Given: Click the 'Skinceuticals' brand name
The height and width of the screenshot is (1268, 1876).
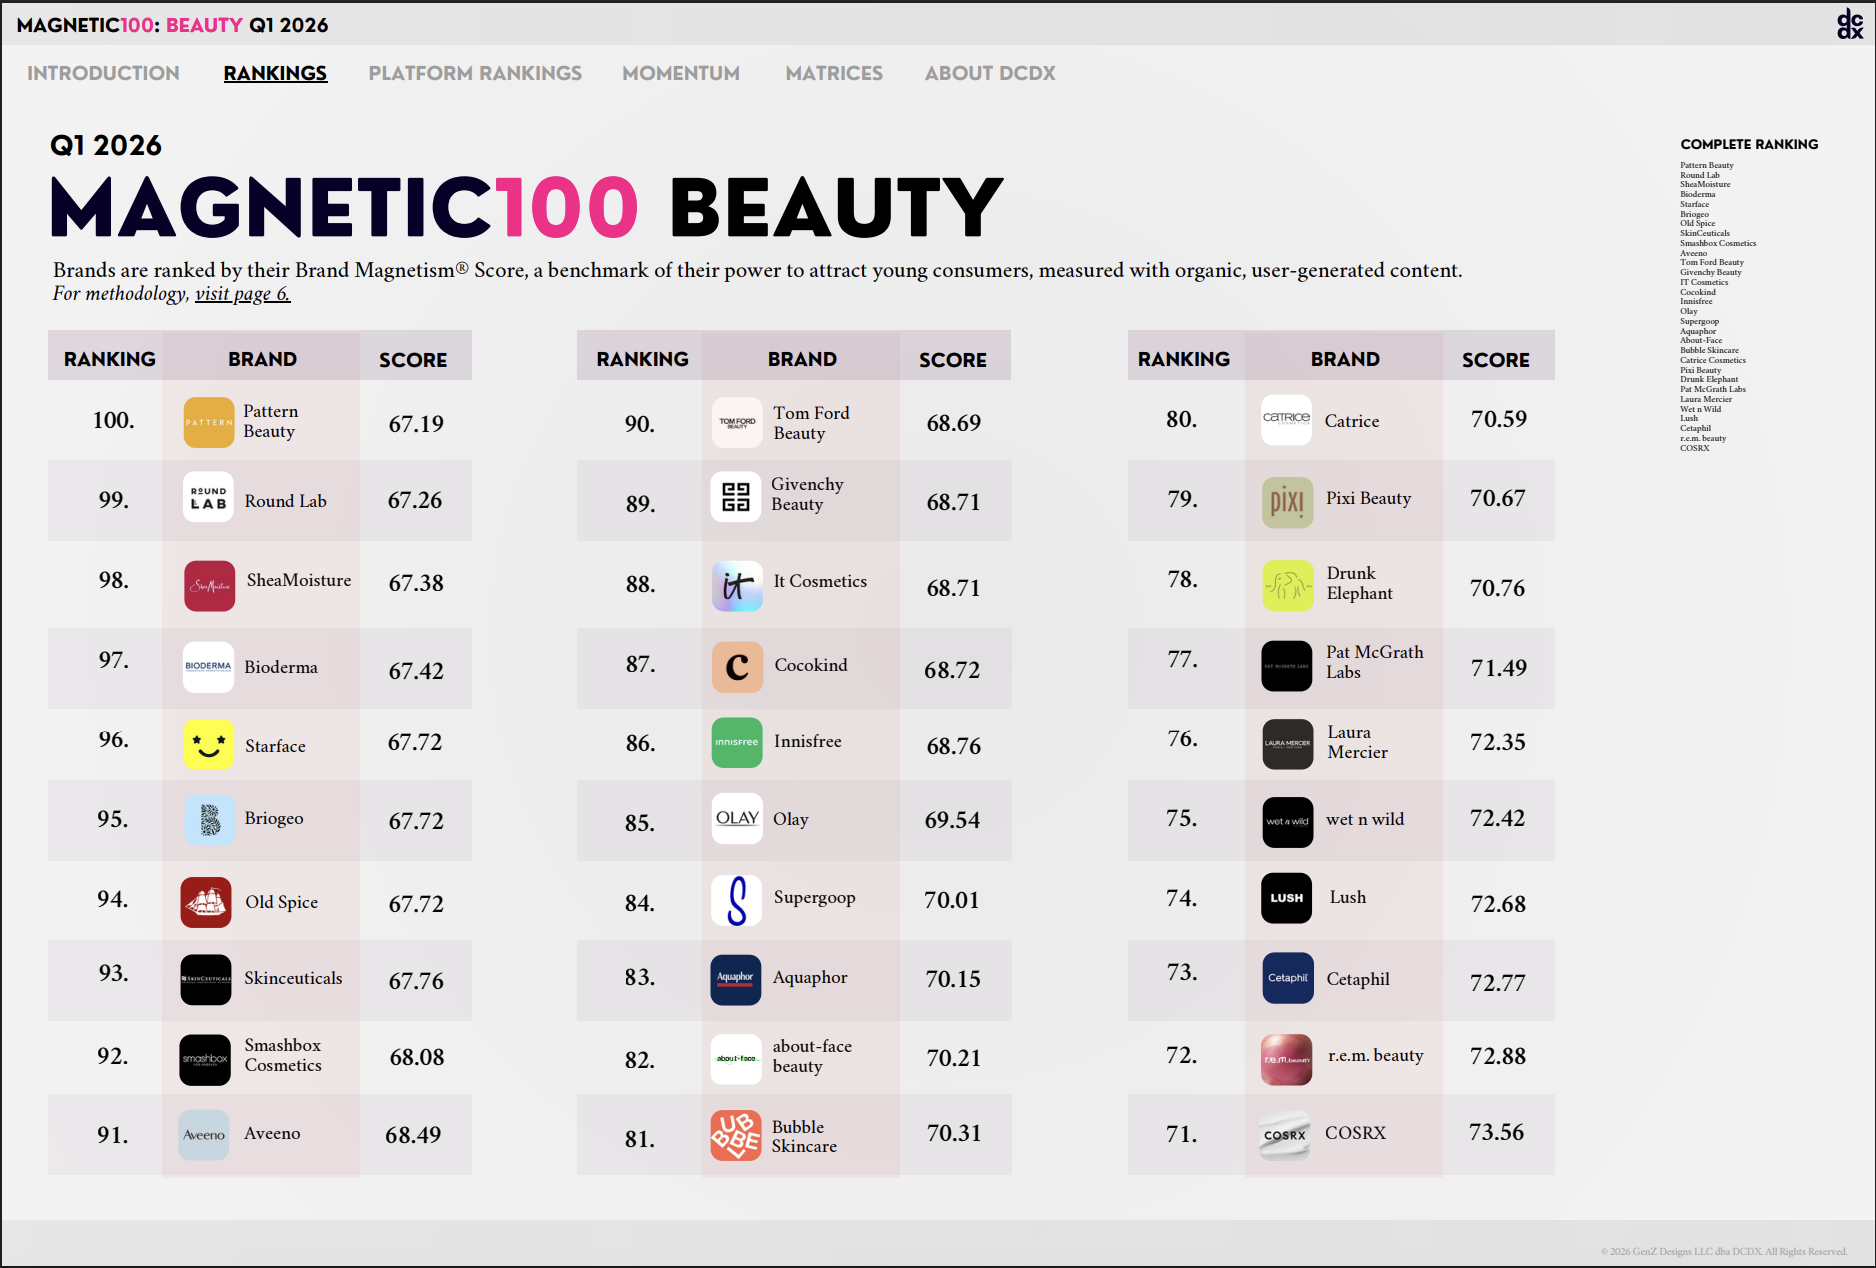Looking at the screenshot, I should (x=293, y=978).
